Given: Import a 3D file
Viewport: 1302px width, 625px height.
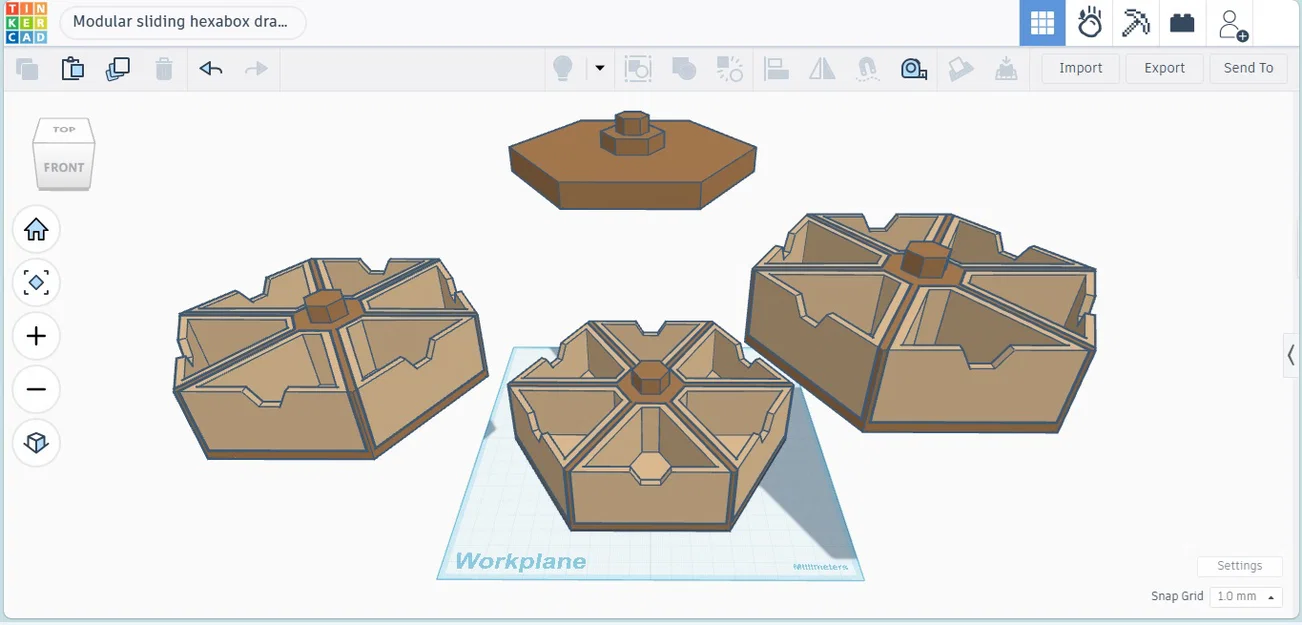Looking at the screenshot, I should [1081, 68].
